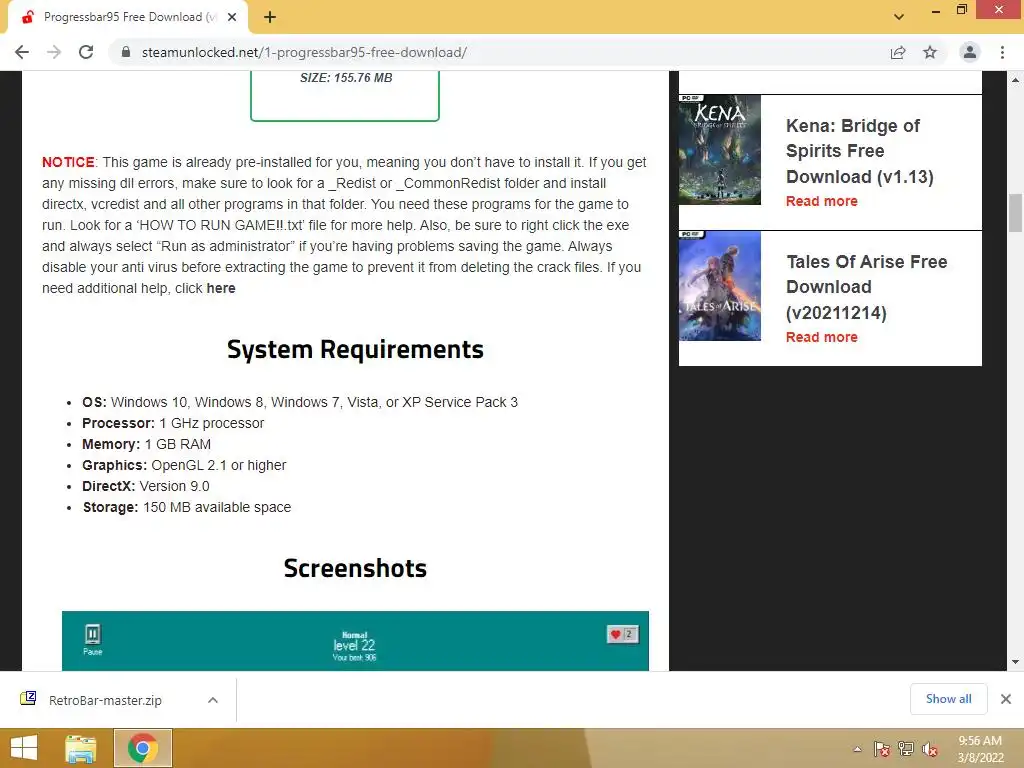1024x768 pixels.
Task: Click page scrollbar up arrow
Action: pos(1016,80)
